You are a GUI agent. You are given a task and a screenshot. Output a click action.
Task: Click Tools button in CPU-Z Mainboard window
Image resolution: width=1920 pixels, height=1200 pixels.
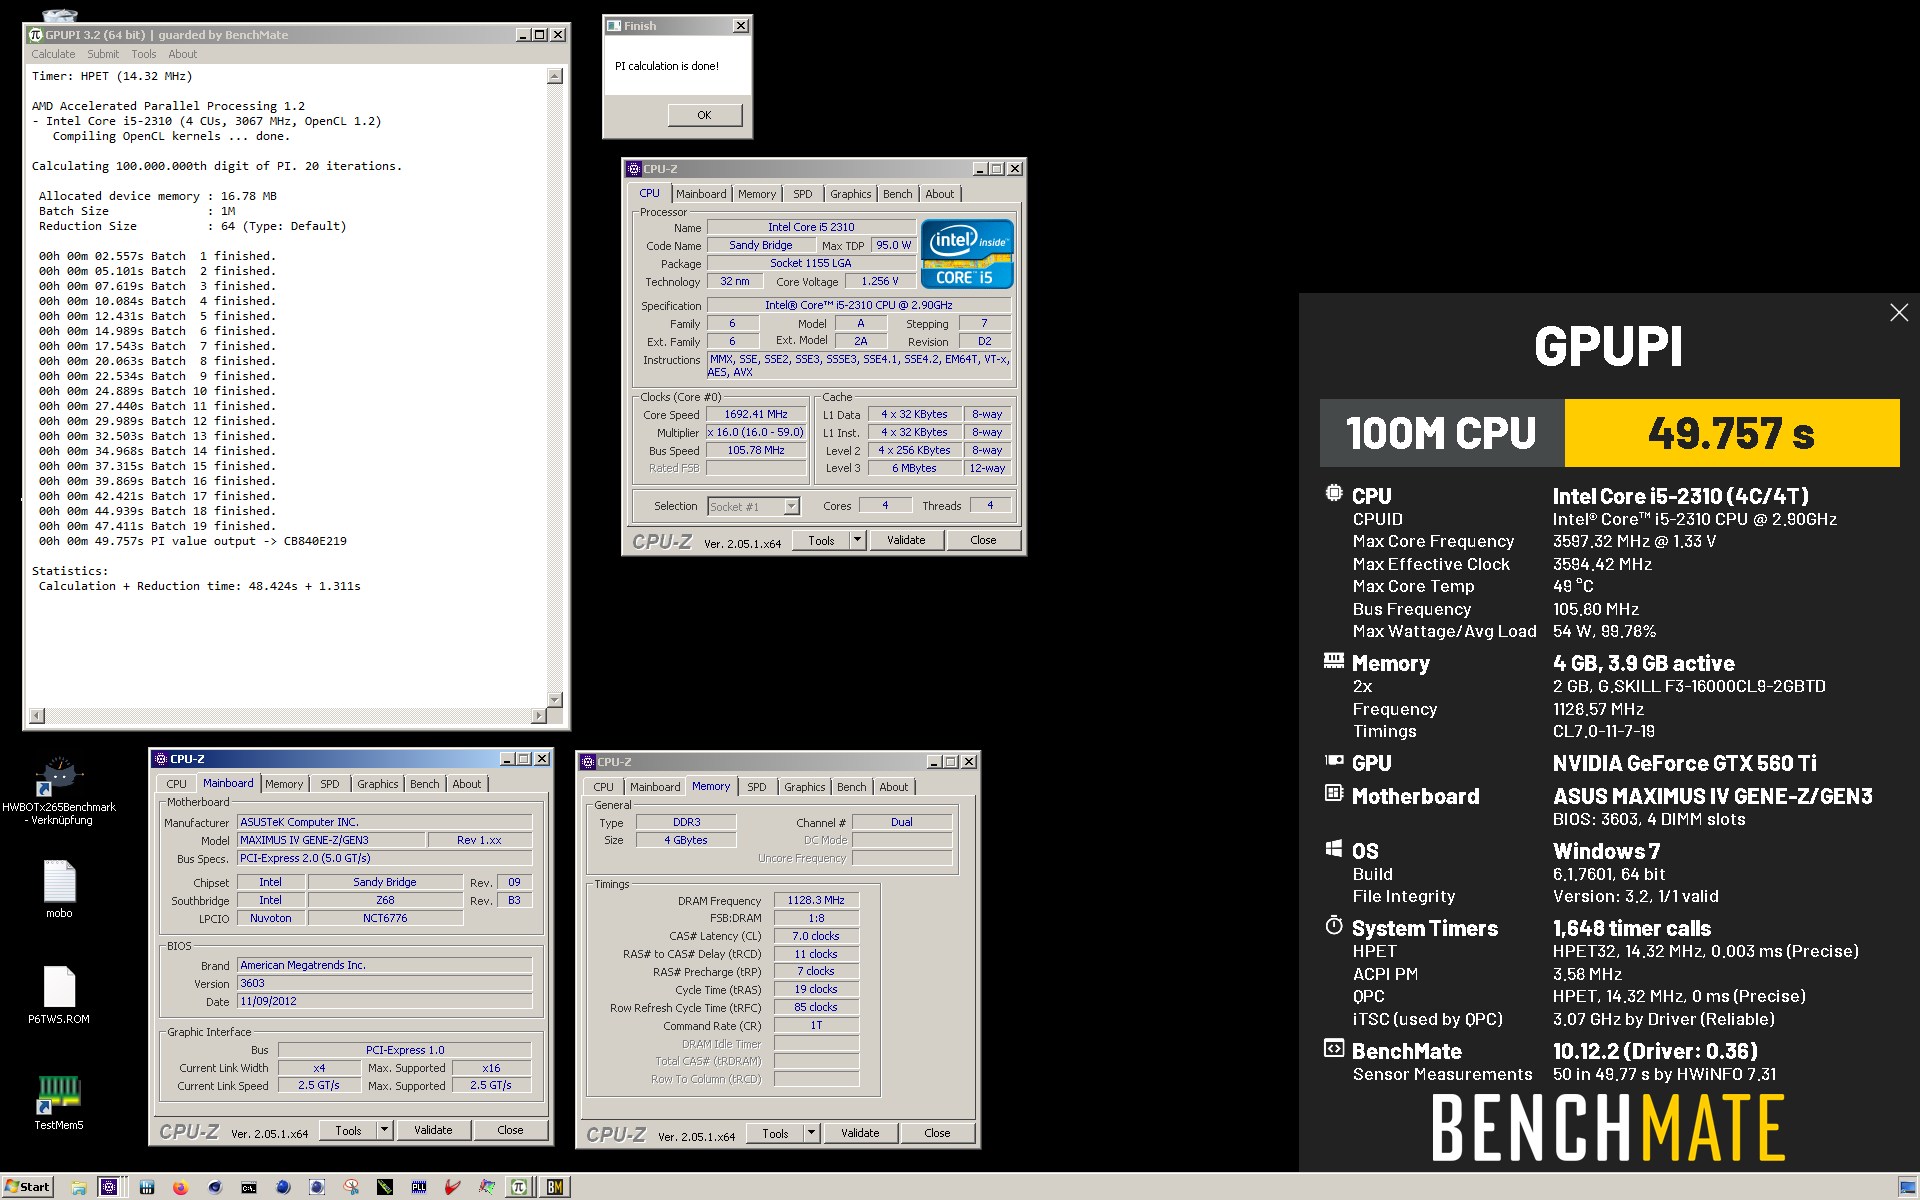pos(348,1130)
